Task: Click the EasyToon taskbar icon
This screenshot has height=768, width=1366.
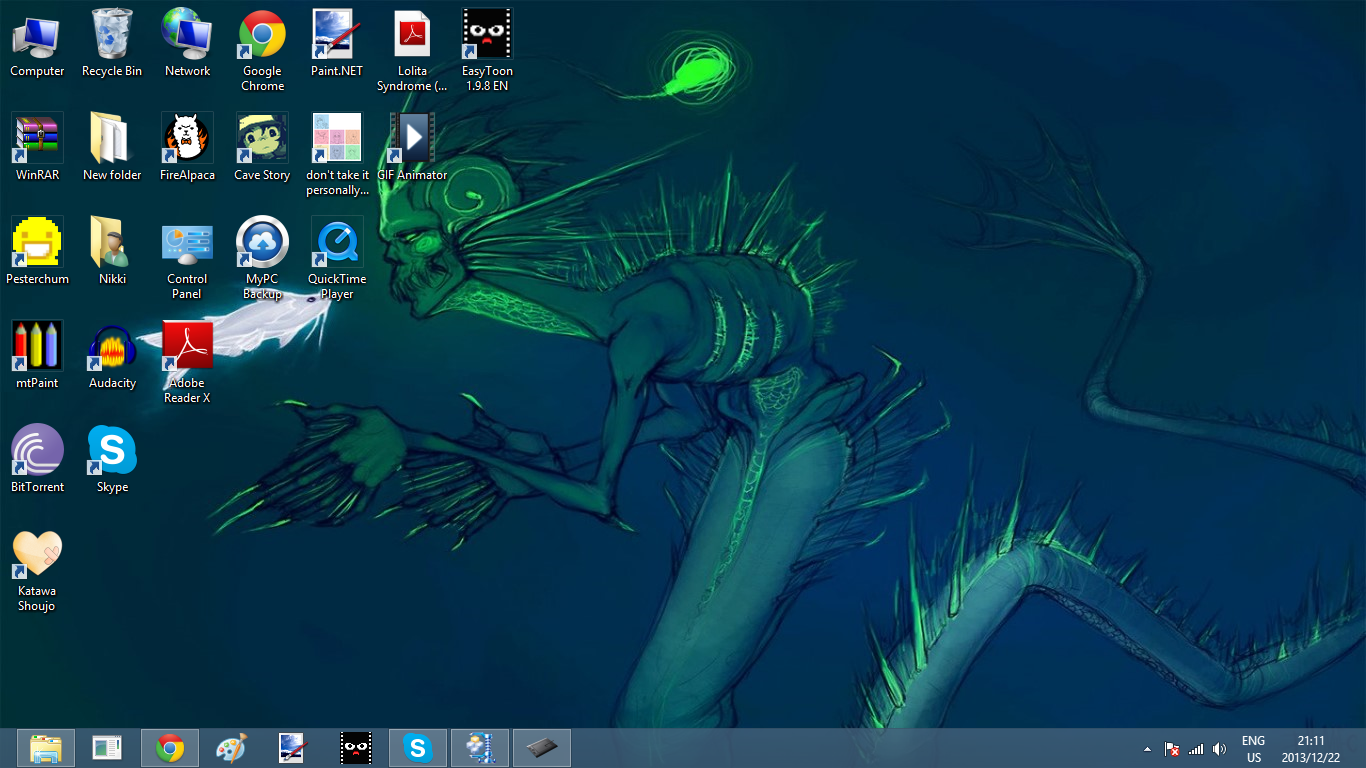Action: 355,748
